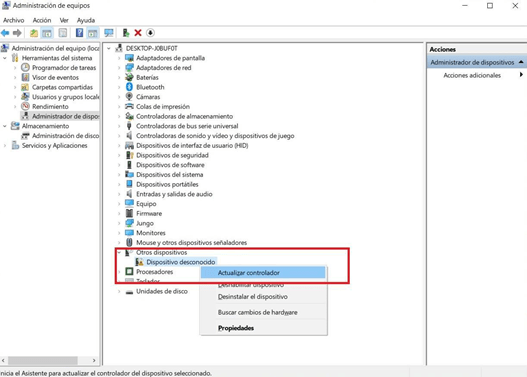The height and width of the screenshot is (377, 527).
Task: Click the Colas de impresión printer icon
Action: 129,106
